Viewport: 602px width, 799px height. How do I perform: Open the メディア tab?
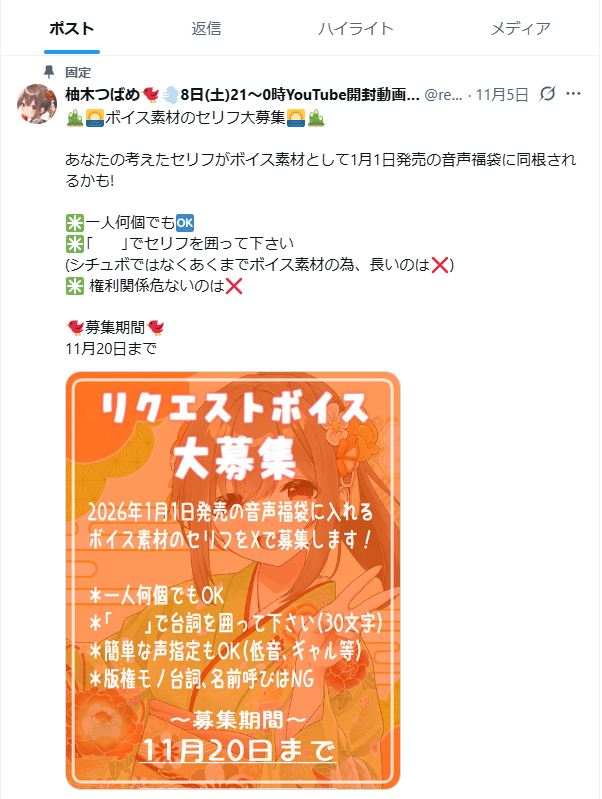(520, 29)
